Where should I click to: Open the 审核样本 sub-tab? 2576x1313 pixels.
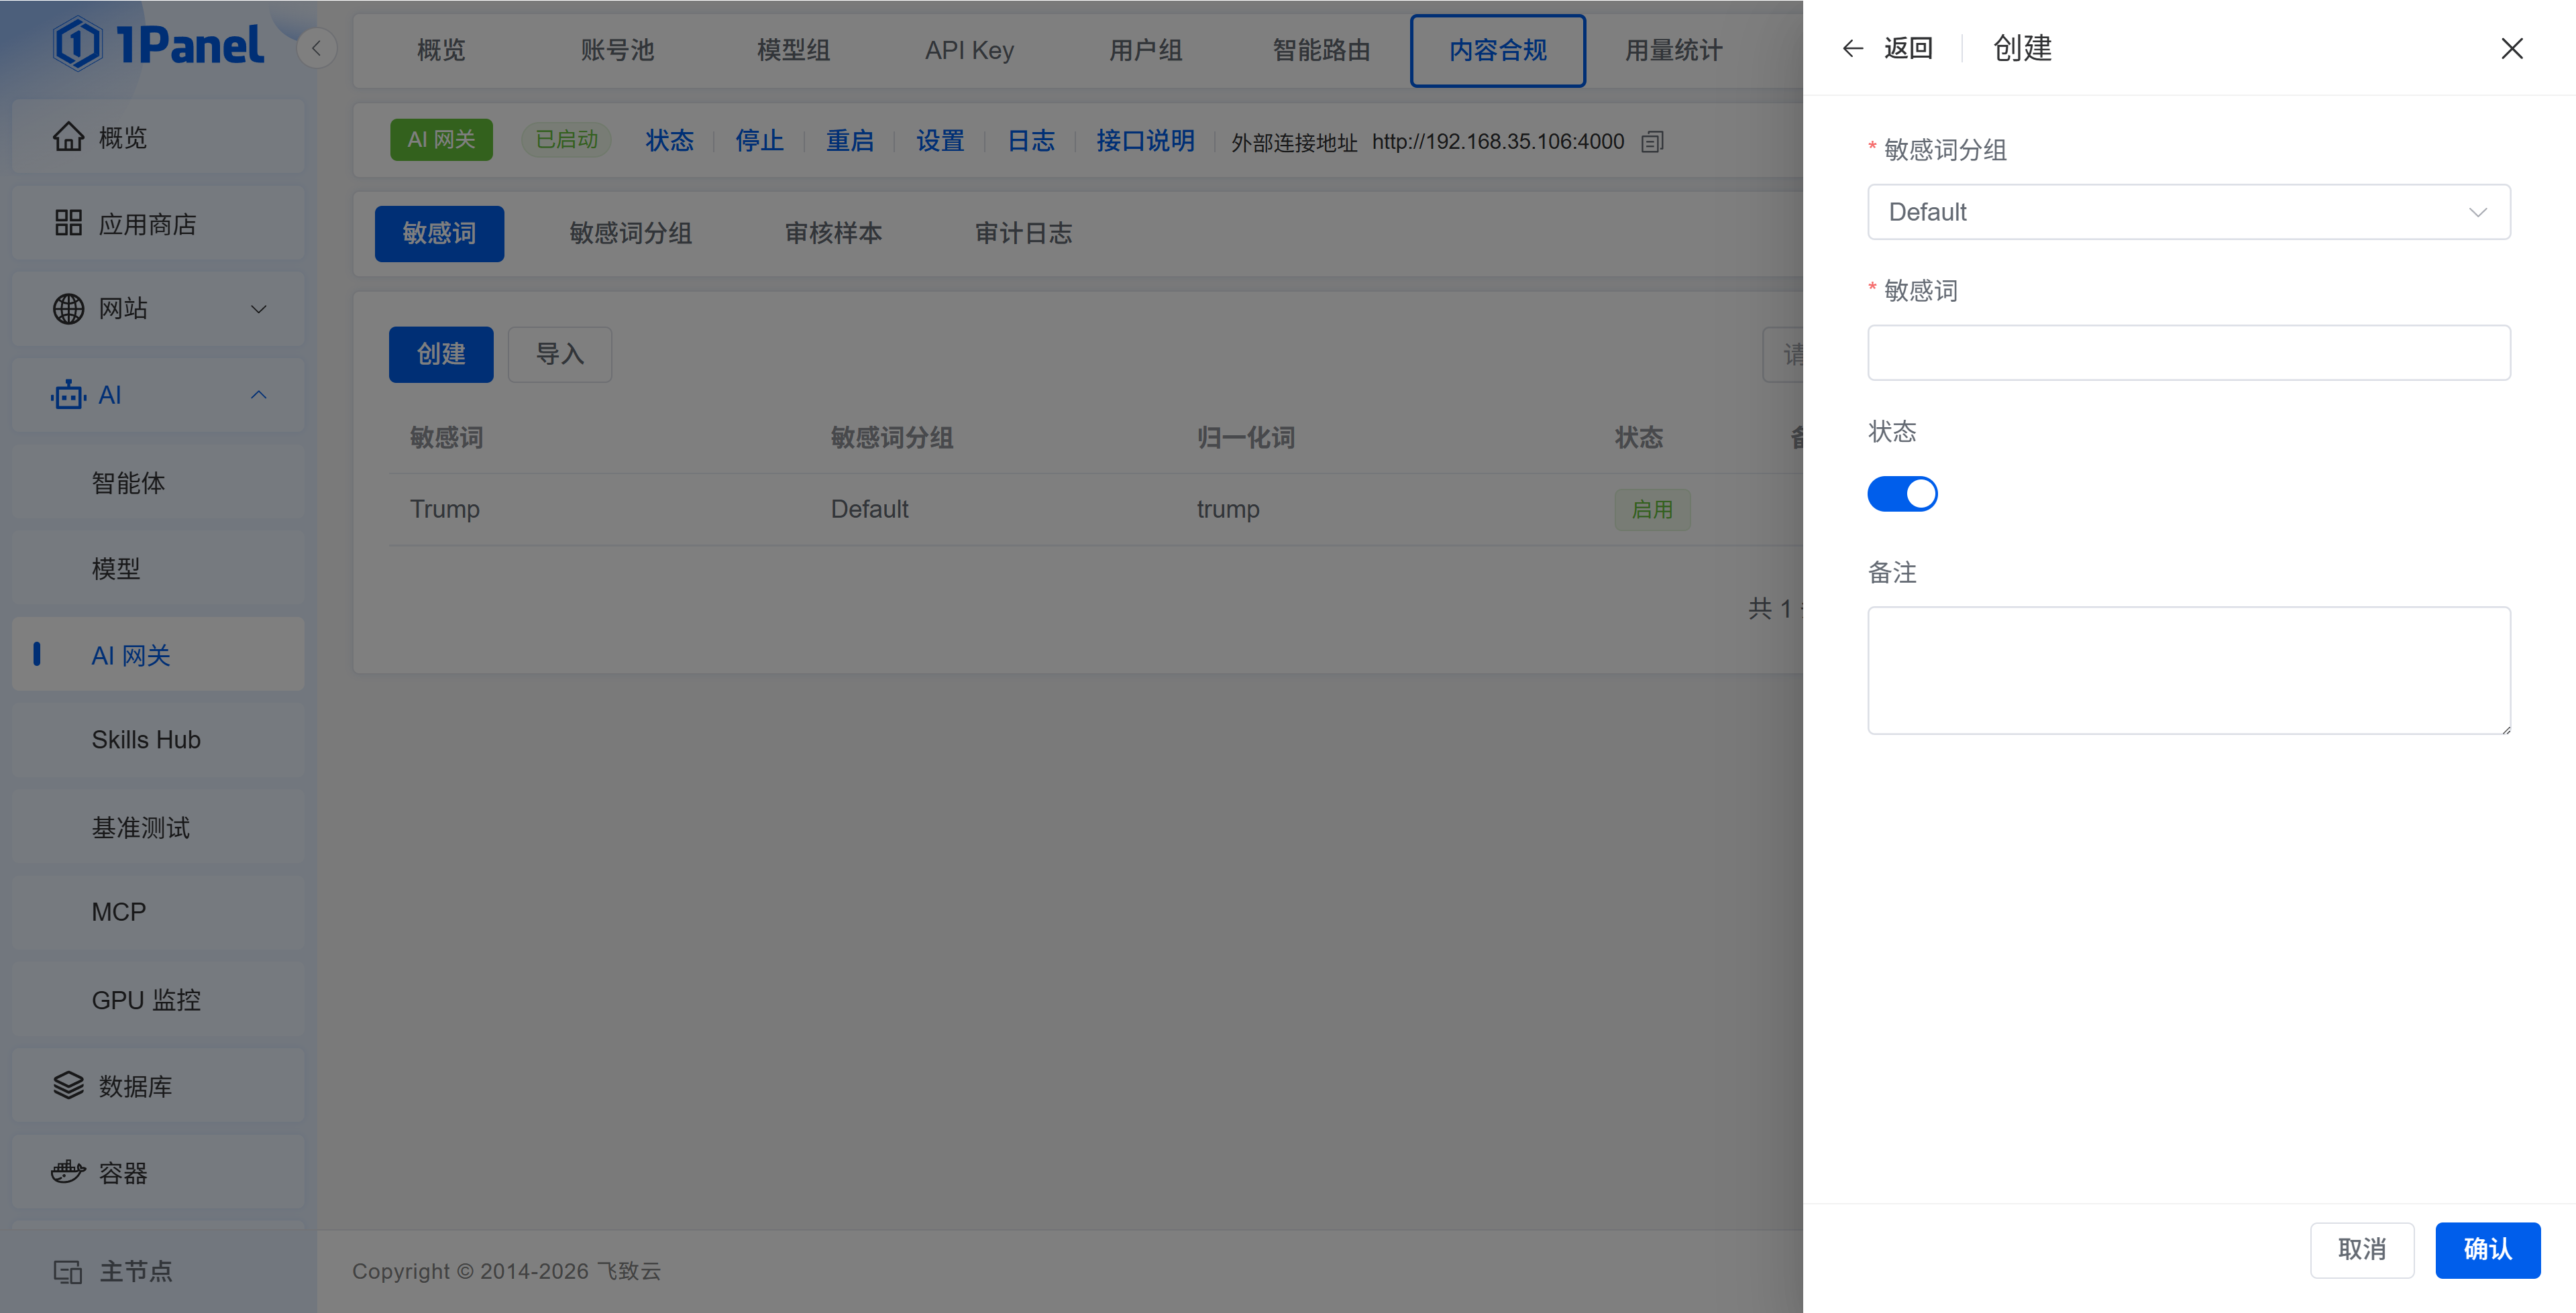click(833, 233)
